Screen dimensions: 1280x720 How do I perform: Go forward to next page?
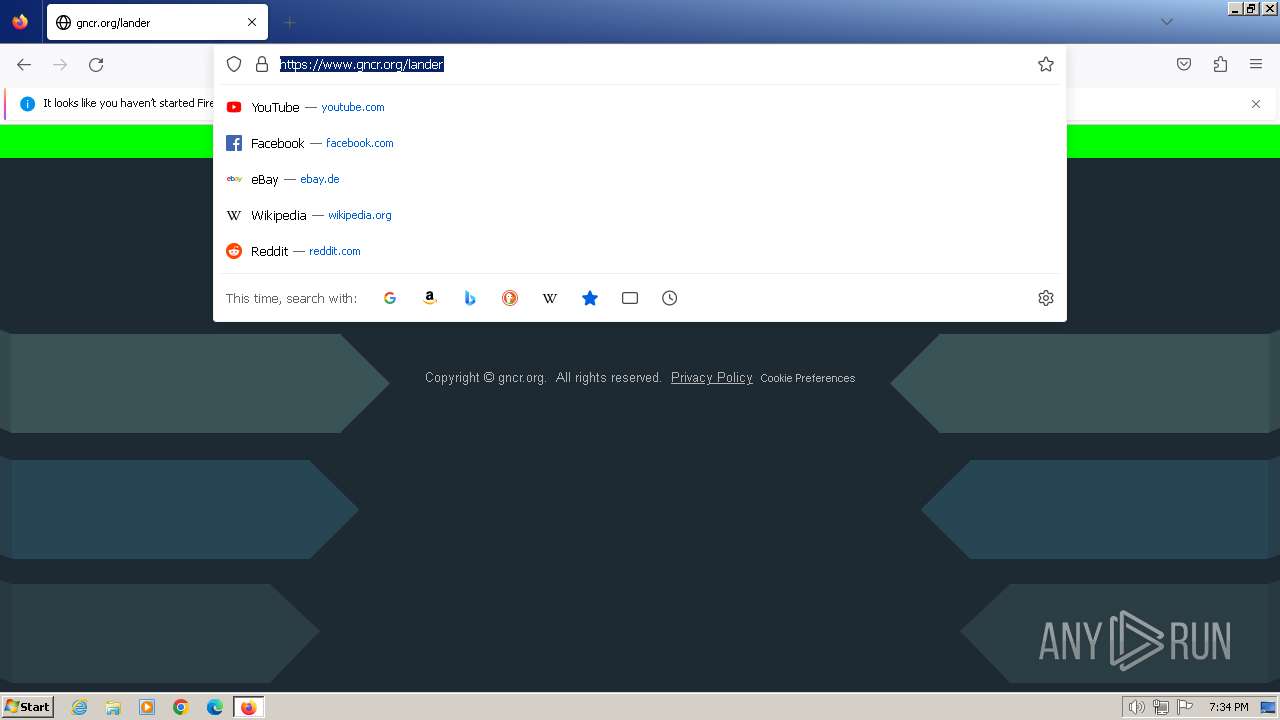pos(60,64)
